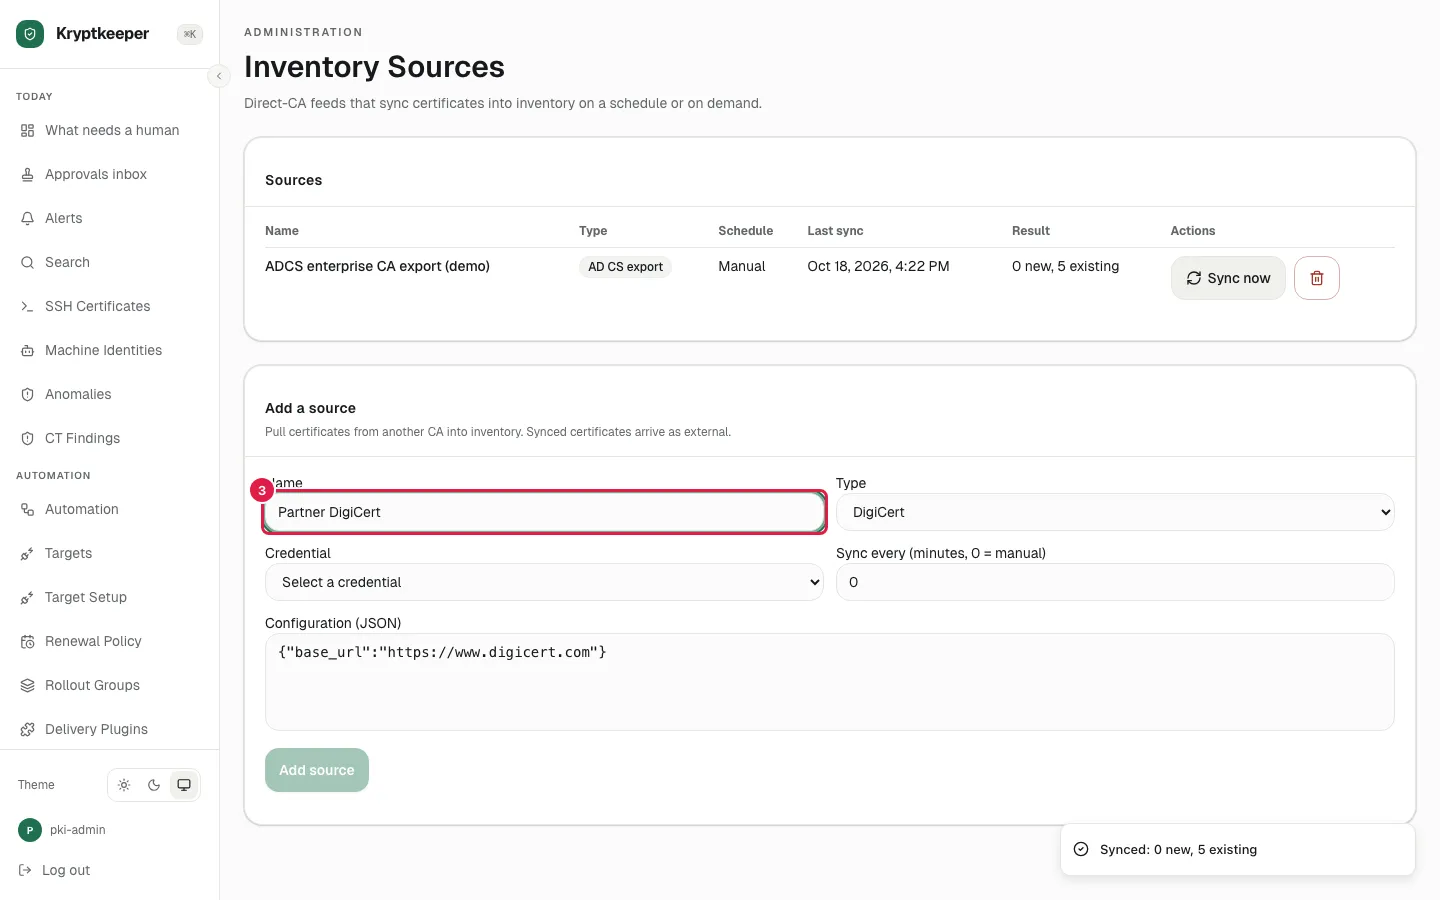This screenshot has width=1440, height=900.
Task: Click the Last sync date Oct 18, 2026
Action: click(x=878, y=266)
